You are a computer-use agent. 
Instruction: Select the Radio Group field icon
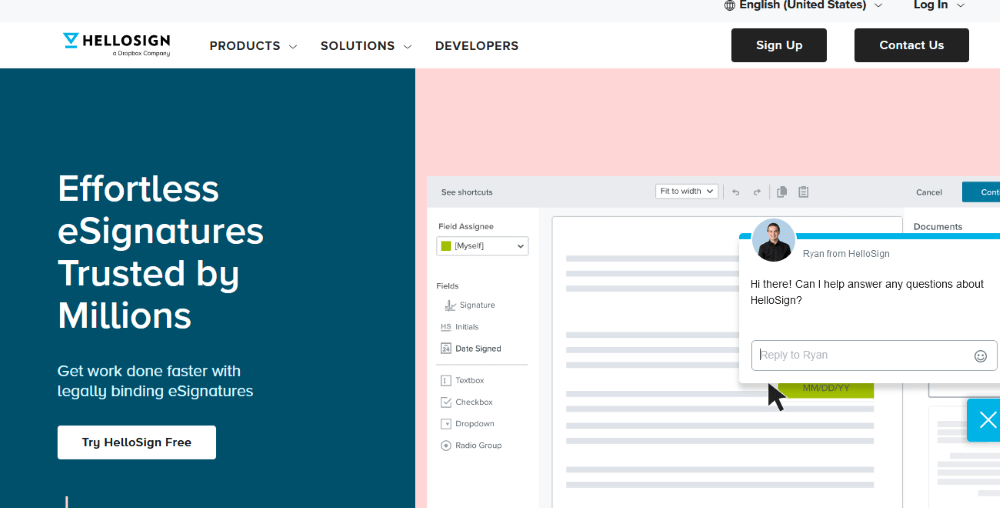click(446, 446)
